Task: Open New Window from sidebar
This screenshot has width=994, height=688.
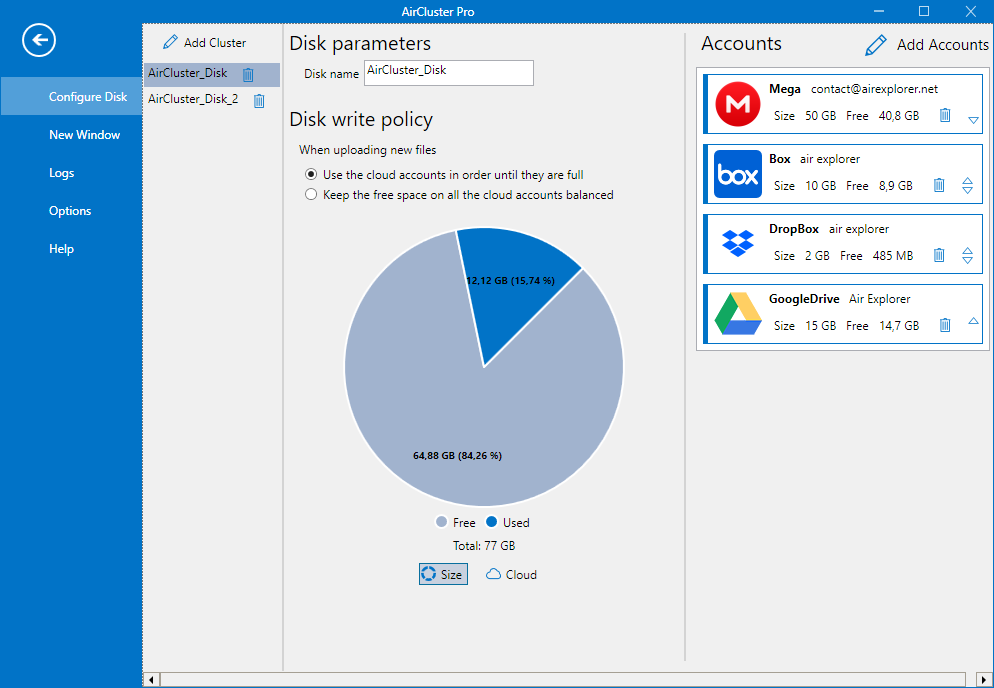Action: point(84,134)
